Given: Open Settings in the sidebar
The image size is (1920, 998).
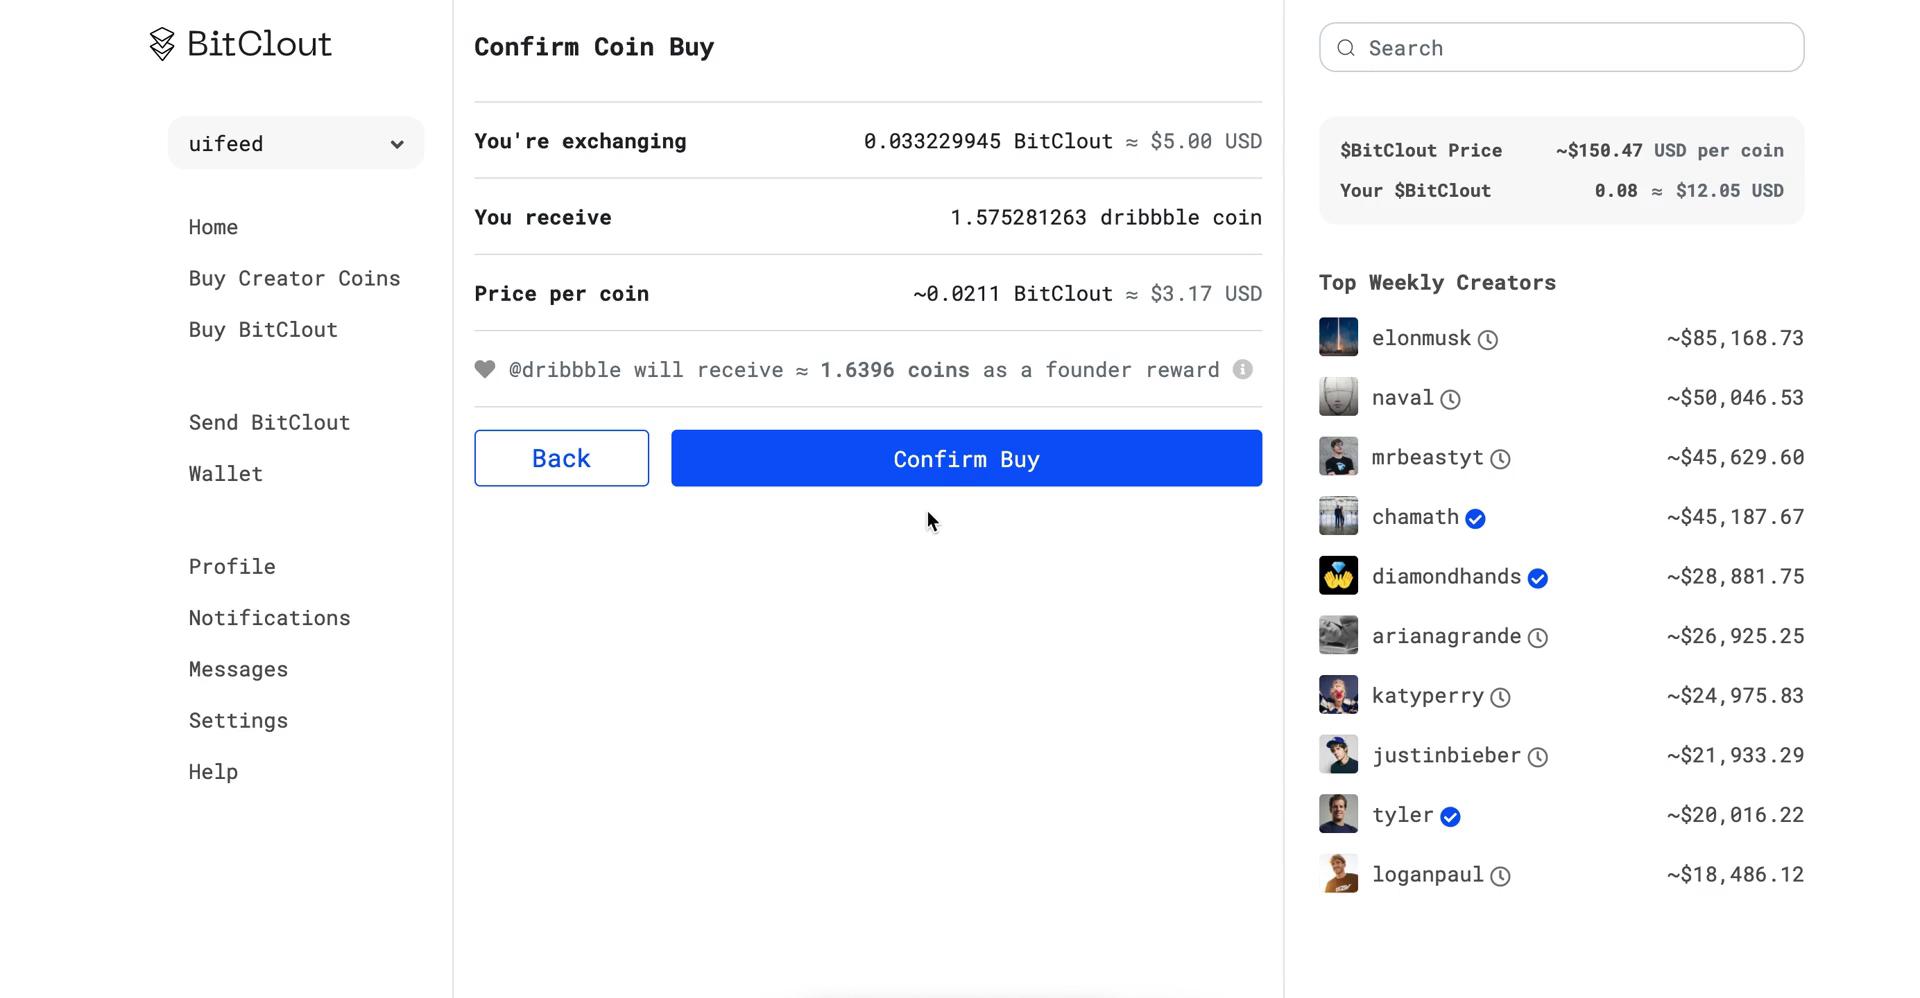Looking at the screenshot, I should click(x=238, y=721).
